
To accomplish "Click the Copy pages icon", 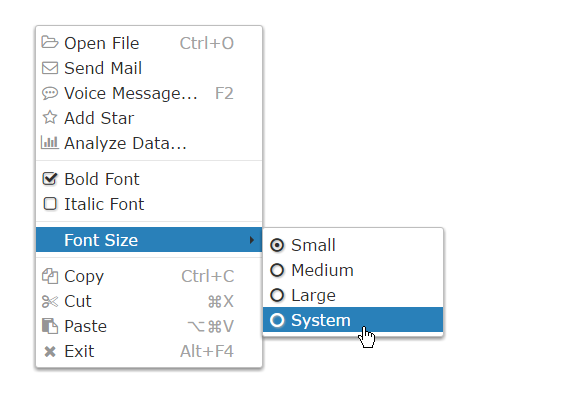I will (x=49, y=276).
